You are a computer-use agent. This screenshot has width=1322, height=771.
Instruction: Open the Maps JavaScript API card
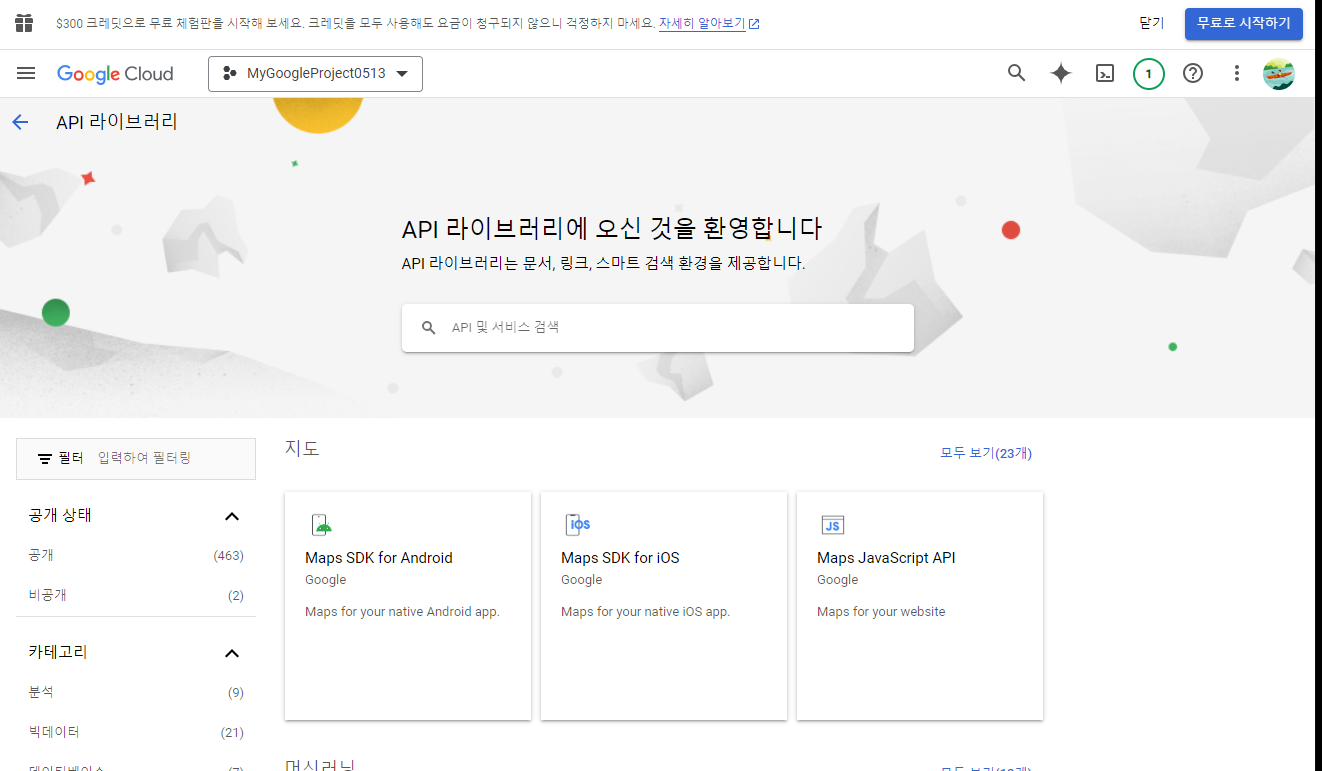click(920, 605)
